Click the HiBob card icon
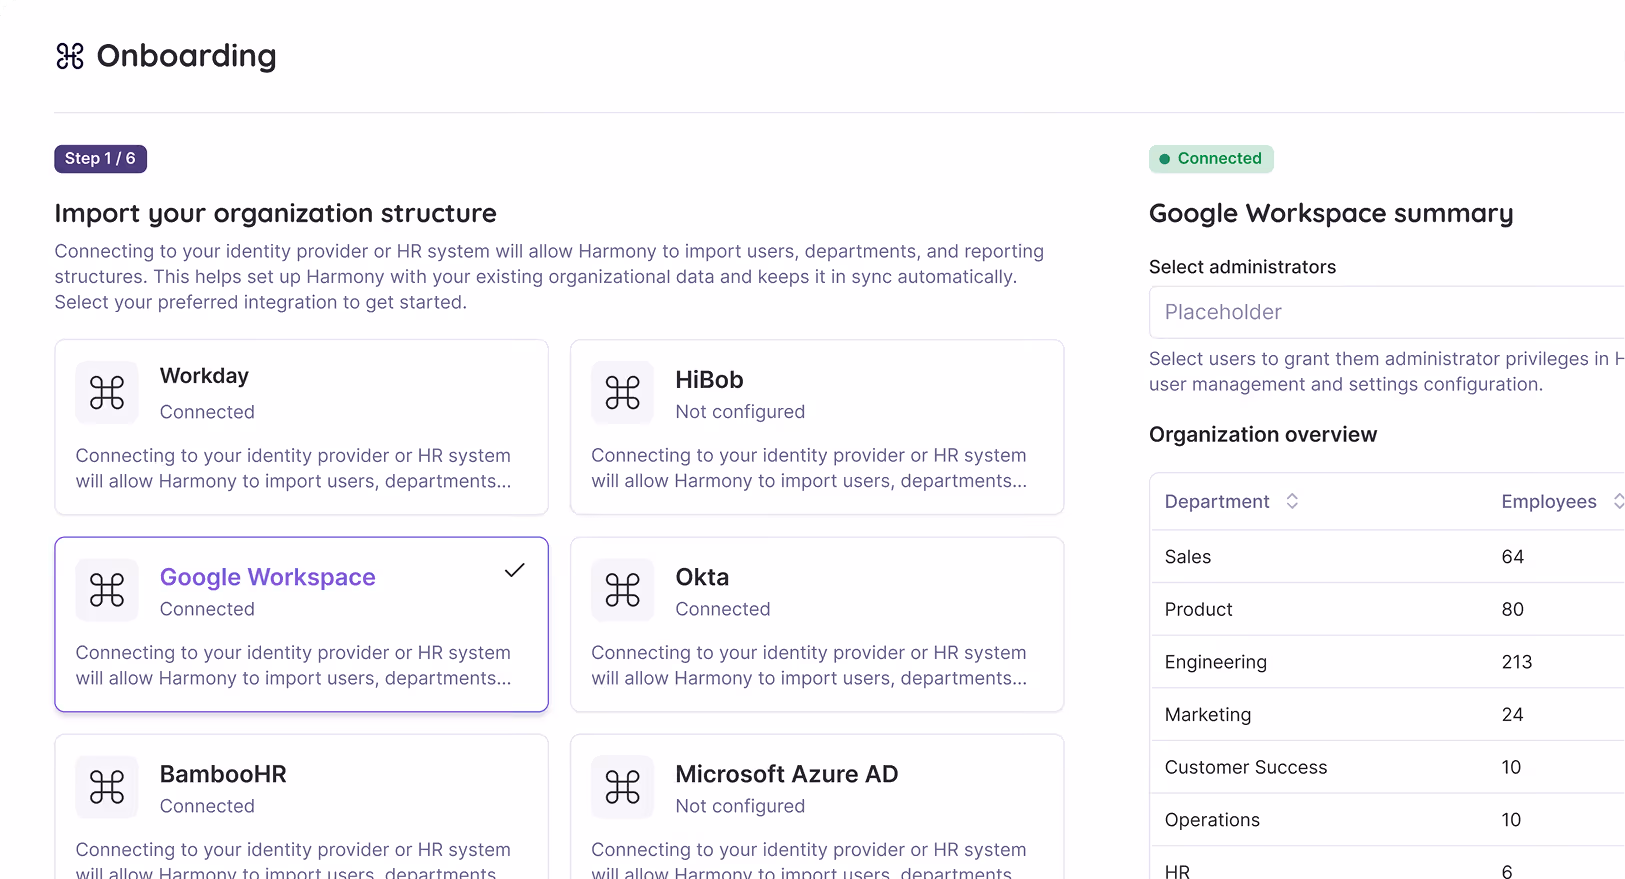1625x879 pixels. click(x=622, y=393)
